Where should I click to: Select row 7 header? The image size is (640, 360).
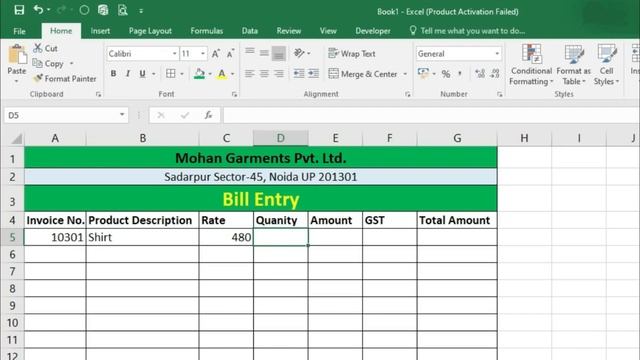(x=12, y=271)
